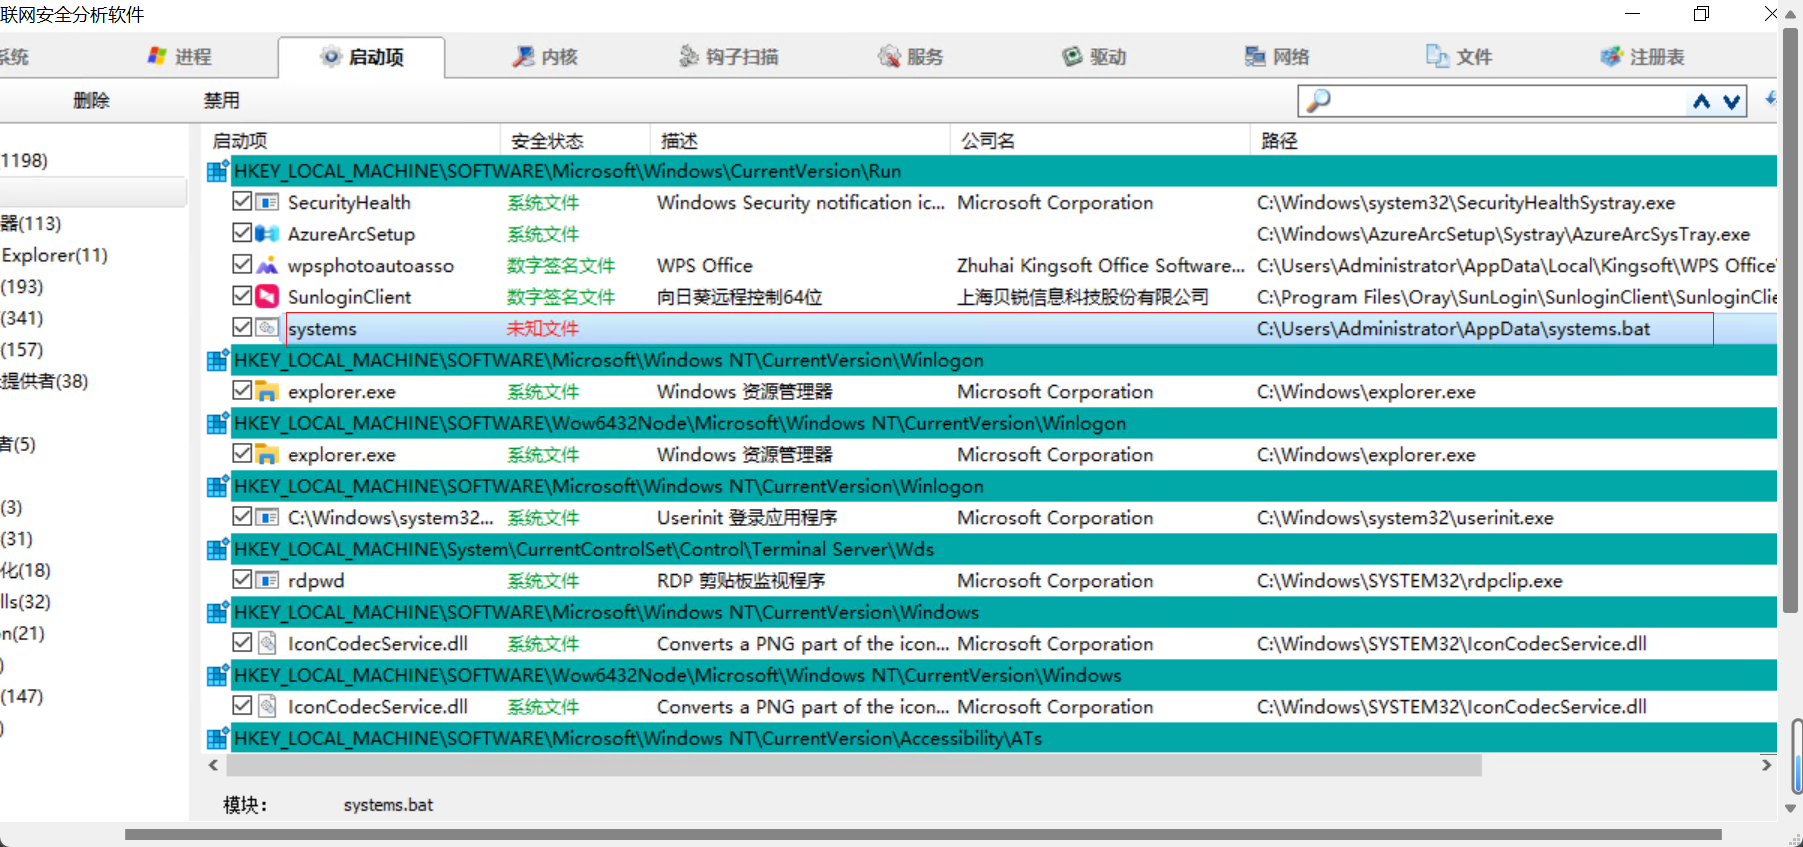Click the 驱动 tab icon

coord(1072,56)
